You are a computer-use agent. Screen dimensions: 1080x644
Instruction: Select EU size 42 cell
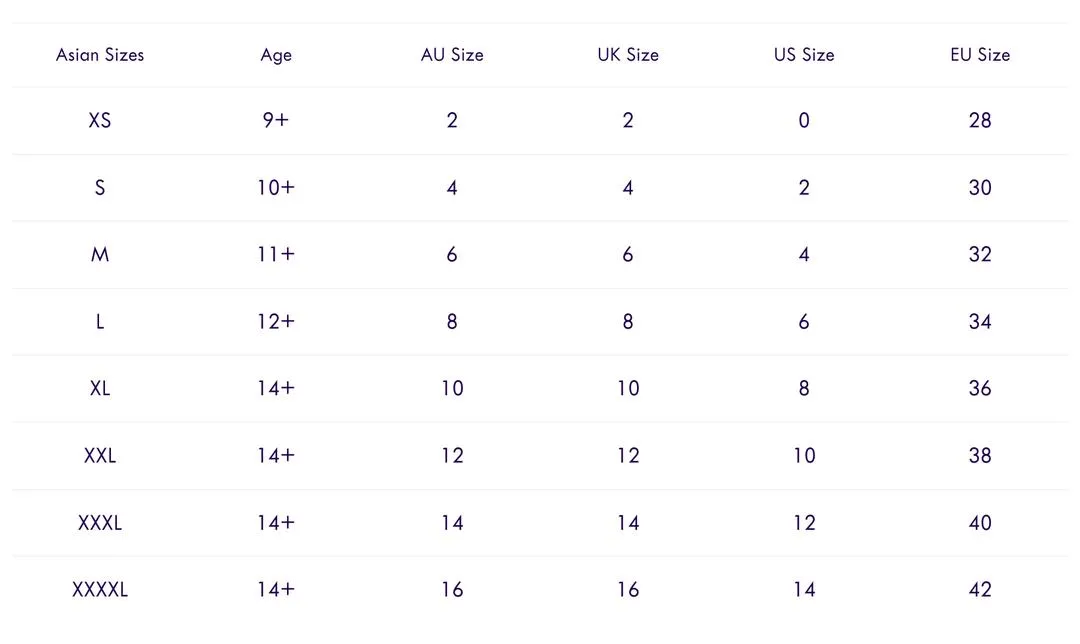980,589
